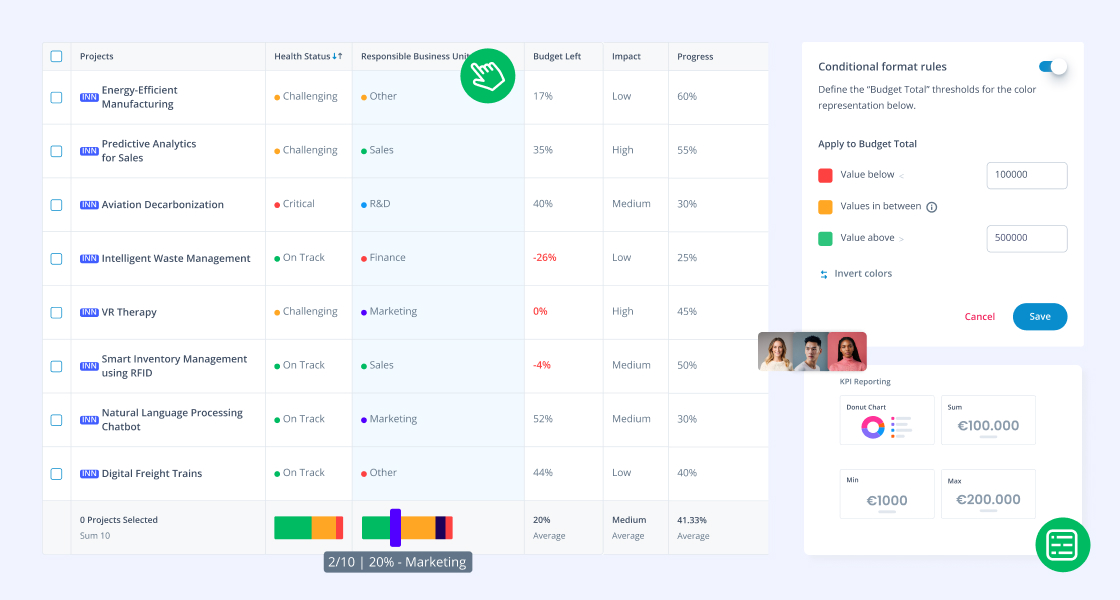The width and height of the screenshot is (1120, 600).
Task: Cancel the conditional format changes
Action: [x=979, y=317]
